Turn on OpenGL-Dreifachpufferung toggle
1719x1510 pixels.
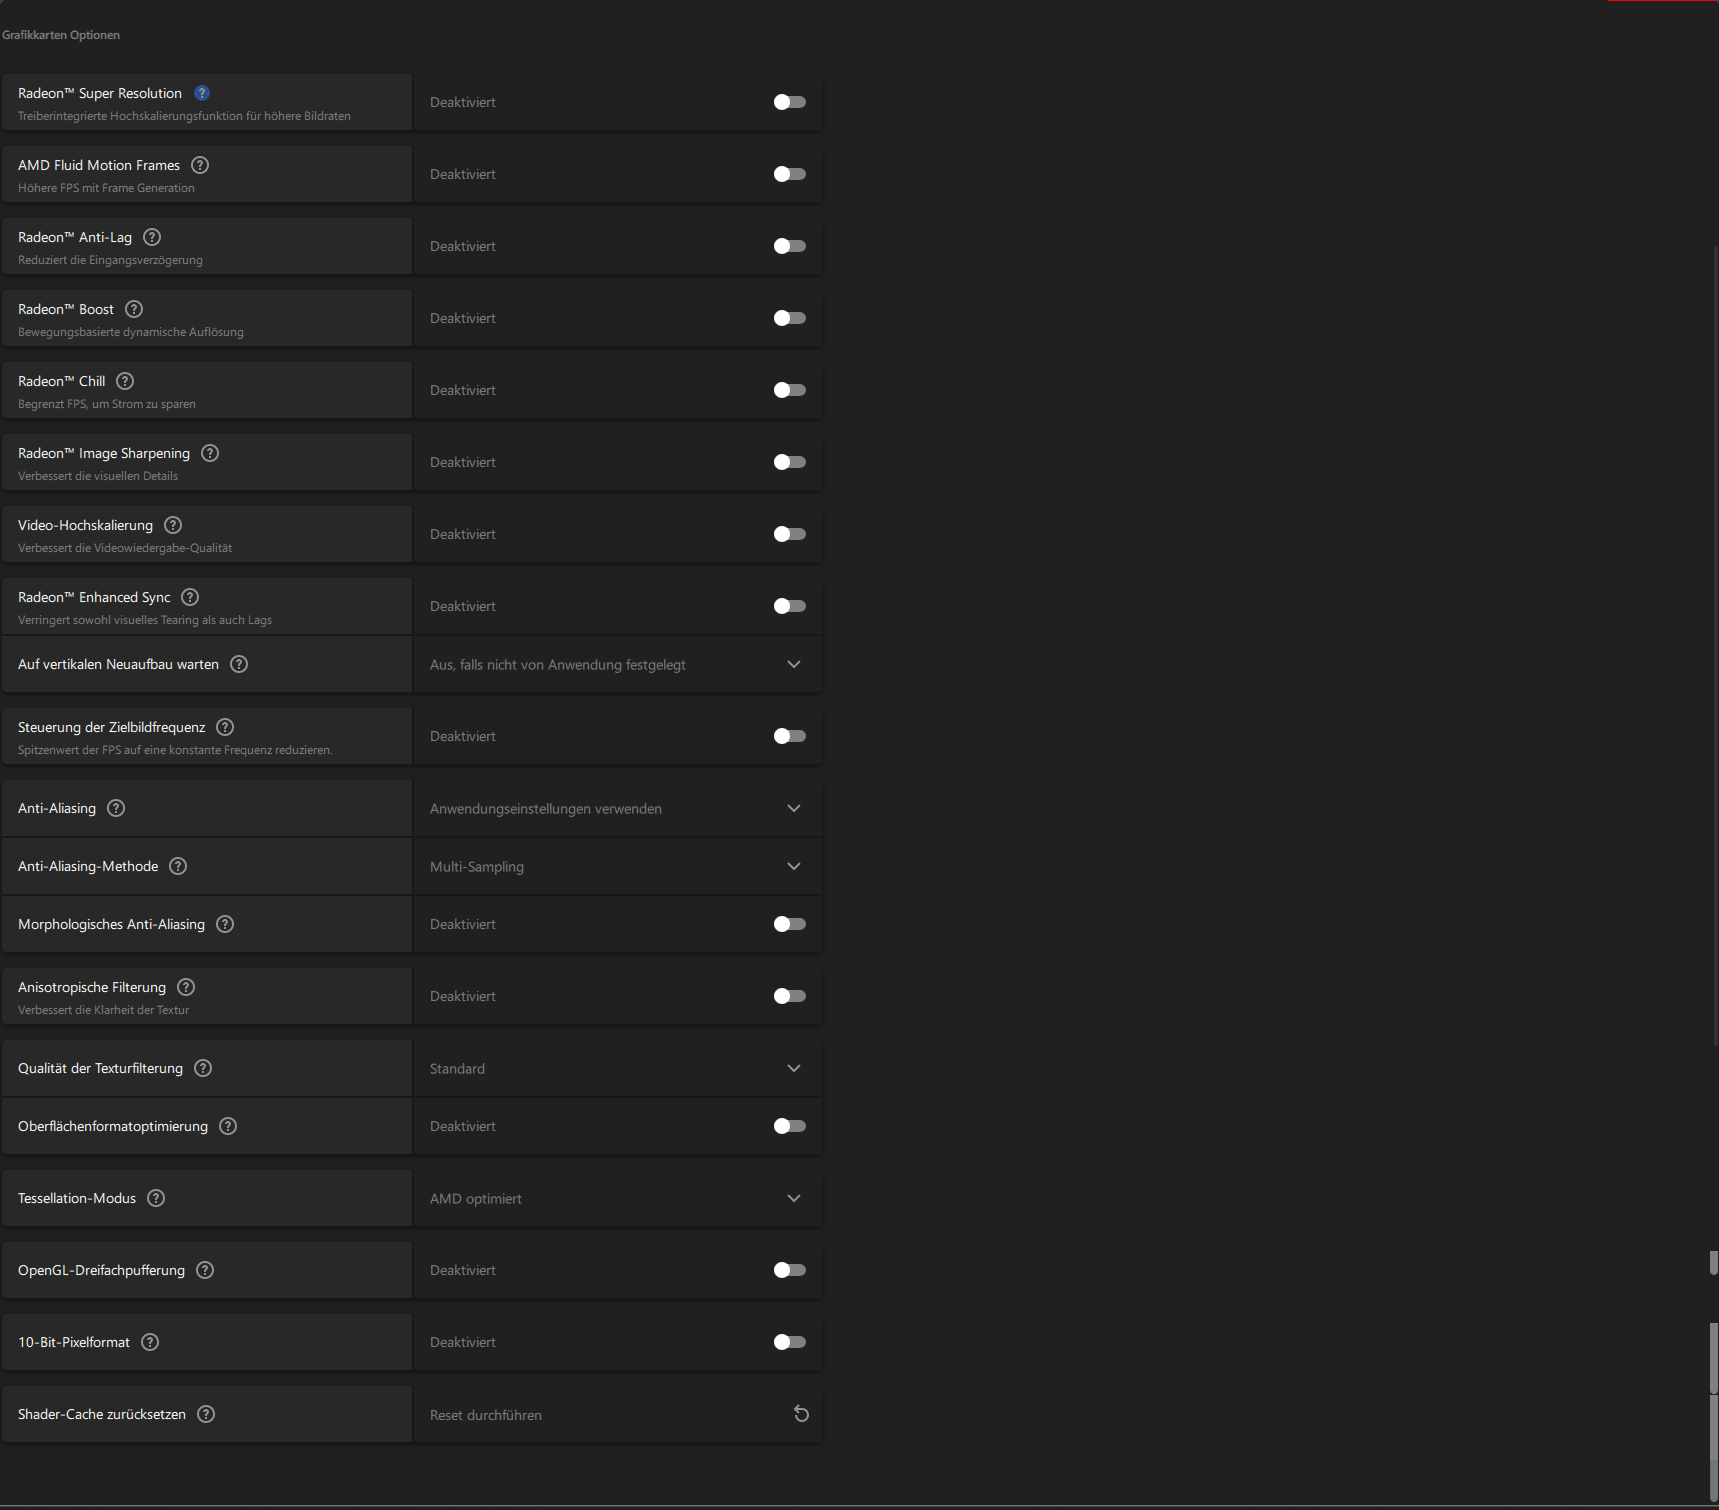click(x=789, y=1270)
